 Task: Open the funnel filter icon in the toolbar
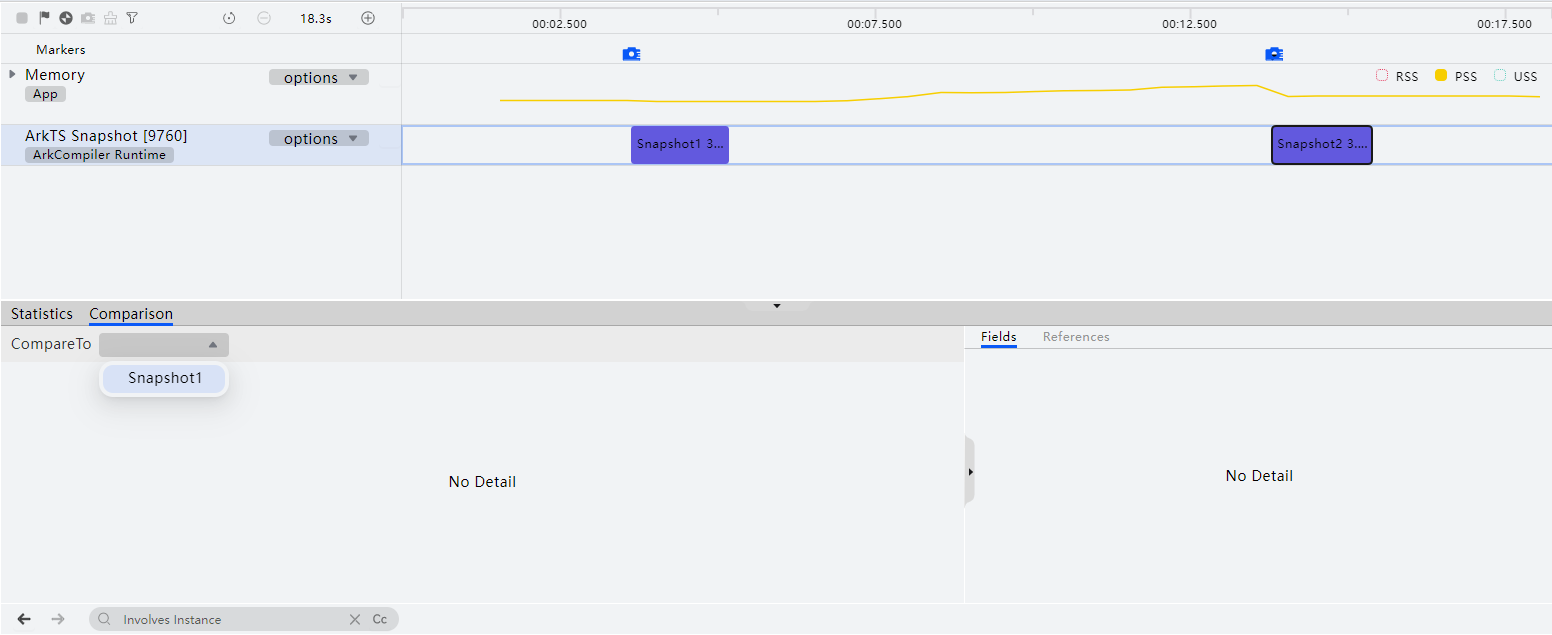click(x=132, y=18)
